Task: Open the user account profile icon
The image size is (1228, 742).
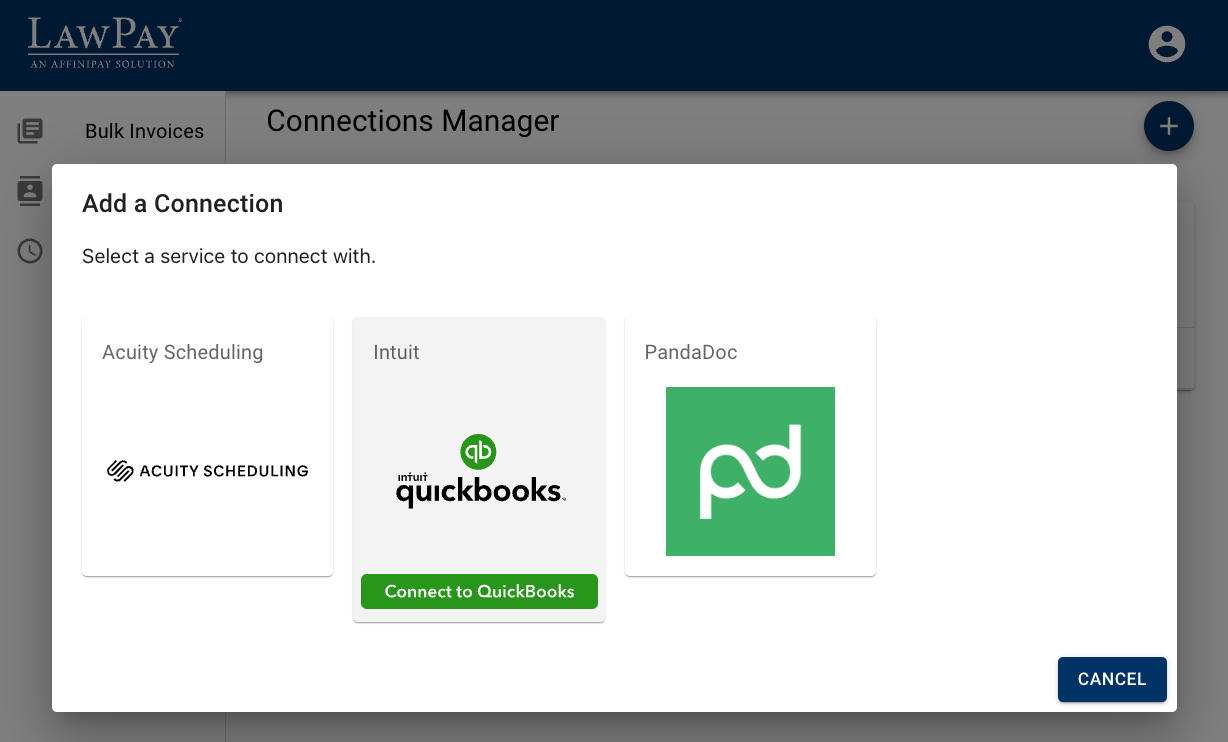Action: [1166, 44]
